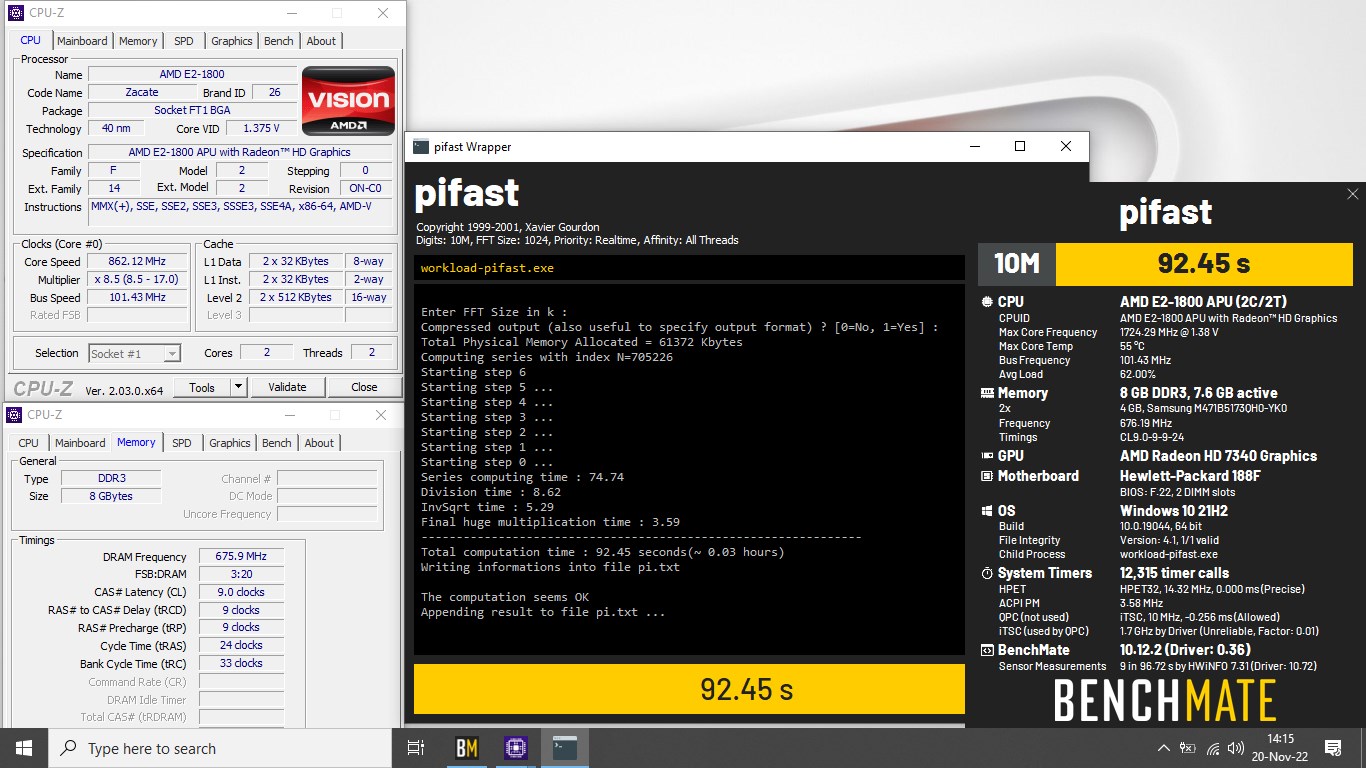Close the pifast result panel with X
The image size is (1366, 768).
pos(1353,194)
